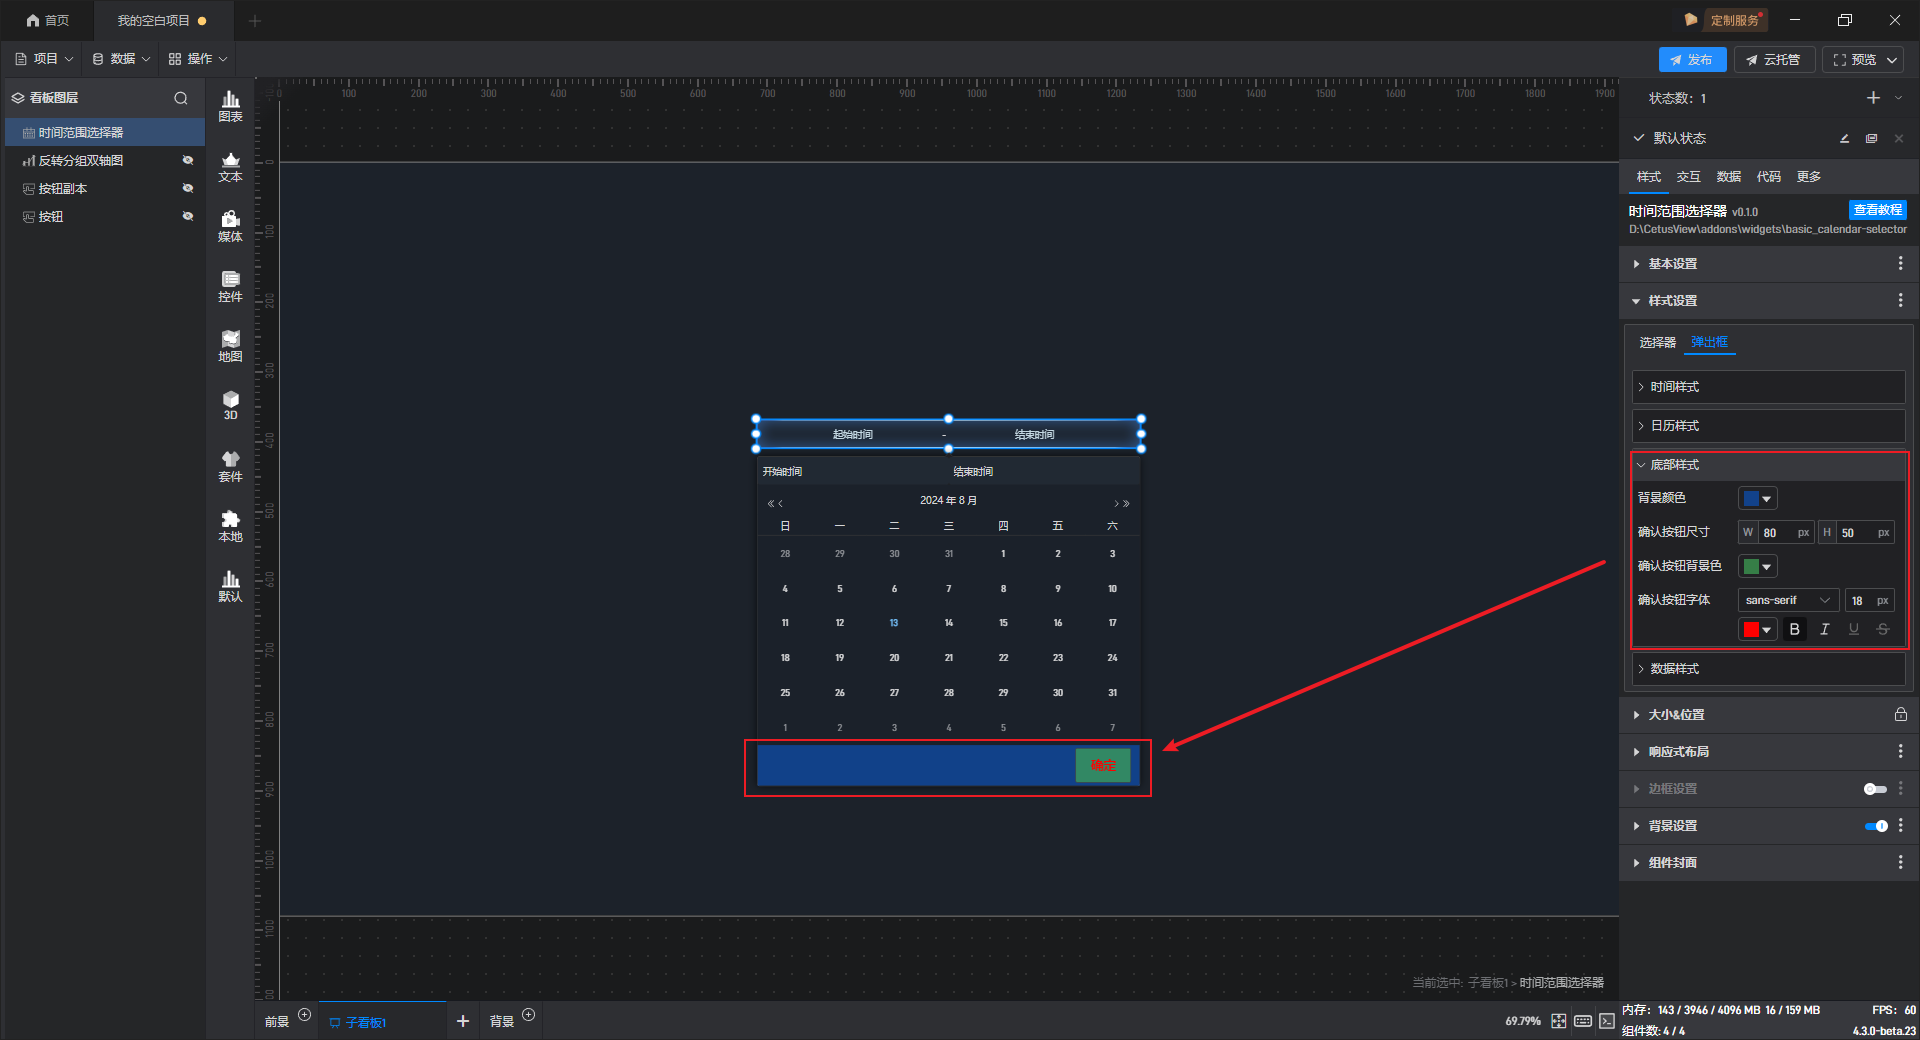Collapse the 底部样式 section

point(1768,465)
